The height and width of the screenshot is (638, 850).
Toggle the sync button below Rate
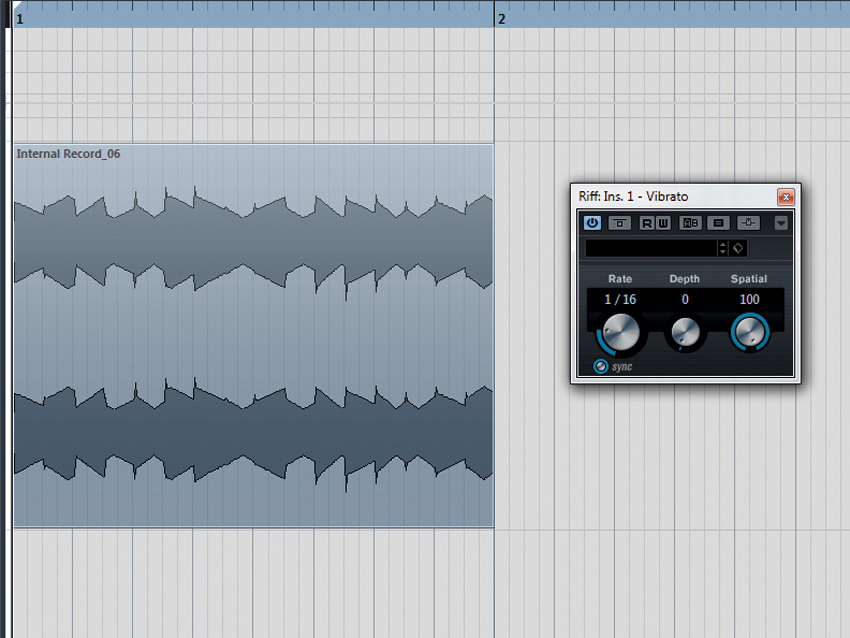(x=601, y=366)
